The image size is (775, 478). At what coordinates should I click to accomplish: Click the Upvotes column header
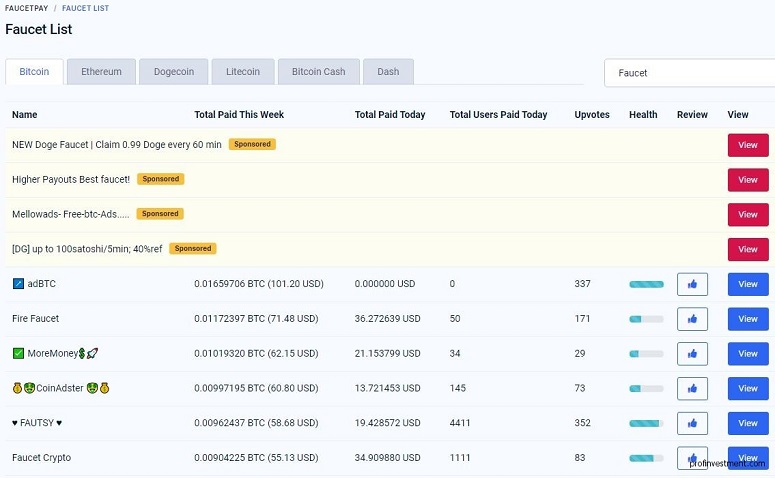pos(592,115)
